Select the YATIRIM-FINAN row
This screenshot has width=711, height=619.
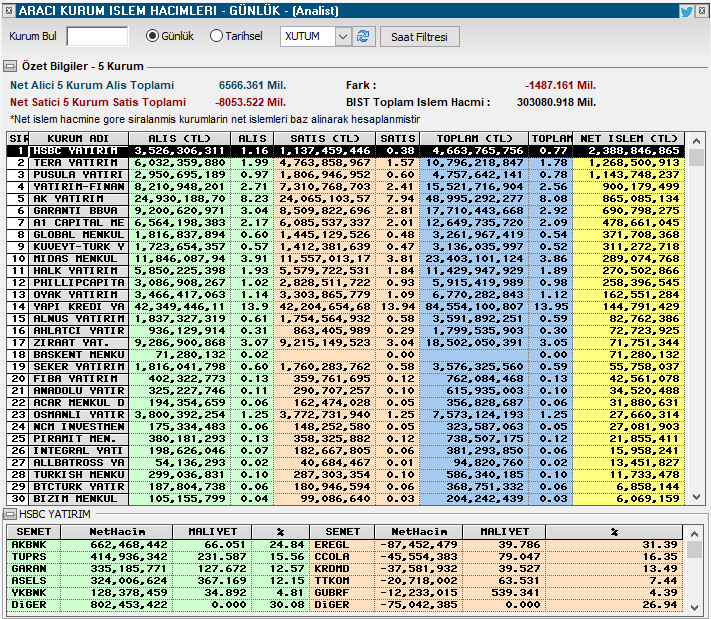pyautogui.click(x=346, y=187)
